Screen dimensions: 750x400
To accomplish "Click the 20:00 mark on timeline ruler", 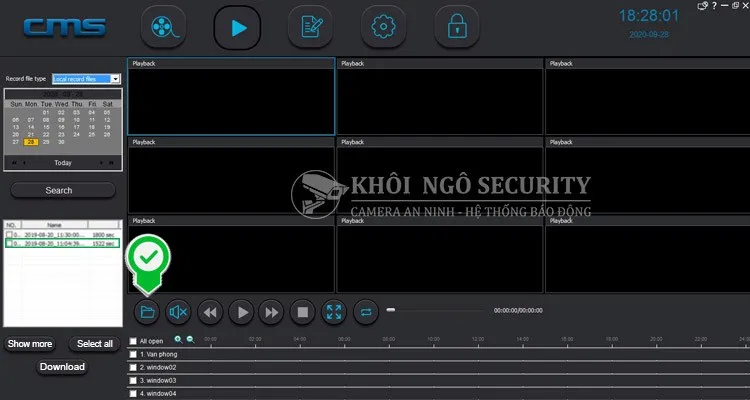I will pyautogui.click(x=656, y=339).
